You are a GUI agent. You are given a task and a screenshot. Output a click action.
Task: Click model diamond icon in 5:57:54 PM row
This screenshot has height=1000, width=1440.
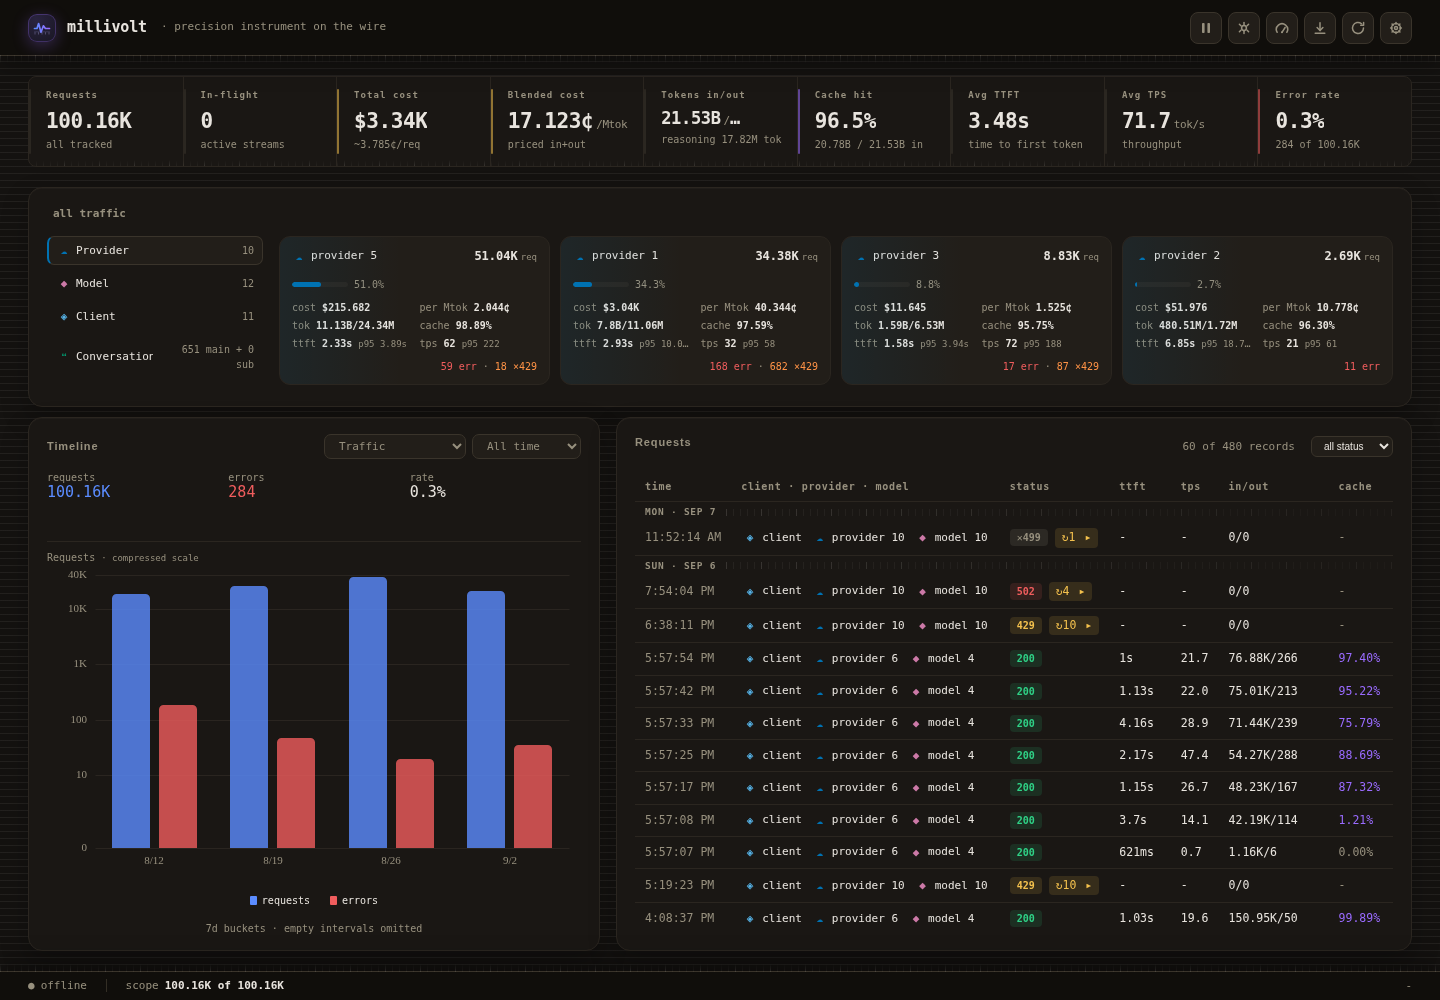click(x=916, y=659)
